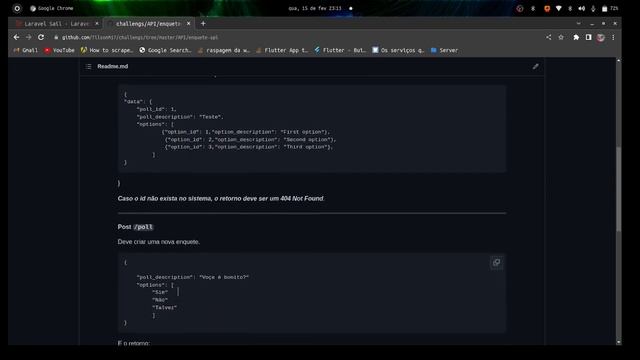Click the Readme.md file title
This screenshot has height=360, width=640.
point(113,66)
